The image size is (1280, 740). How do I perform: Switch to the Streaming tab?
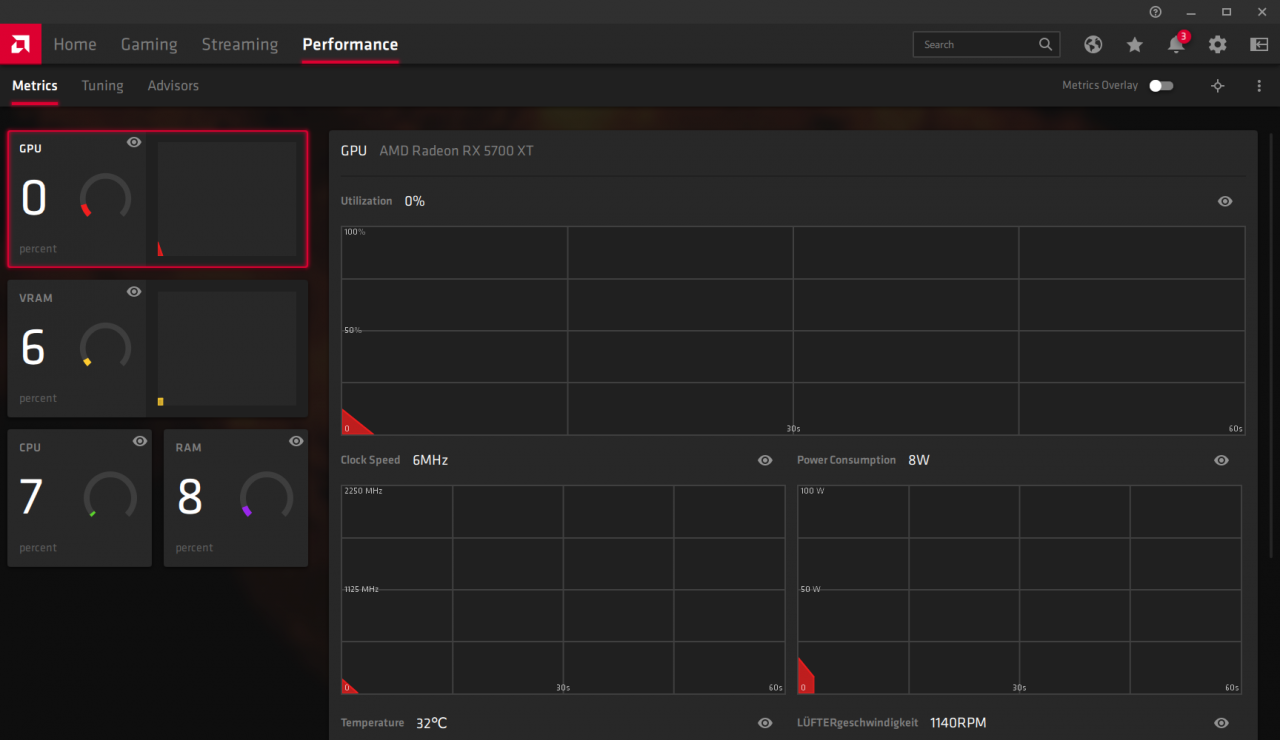point(240,44)
